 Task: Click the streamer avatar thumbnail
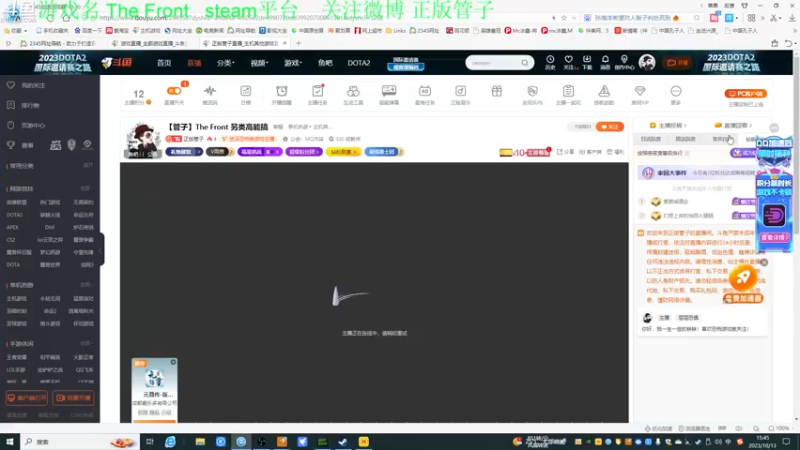click(142, 140)
